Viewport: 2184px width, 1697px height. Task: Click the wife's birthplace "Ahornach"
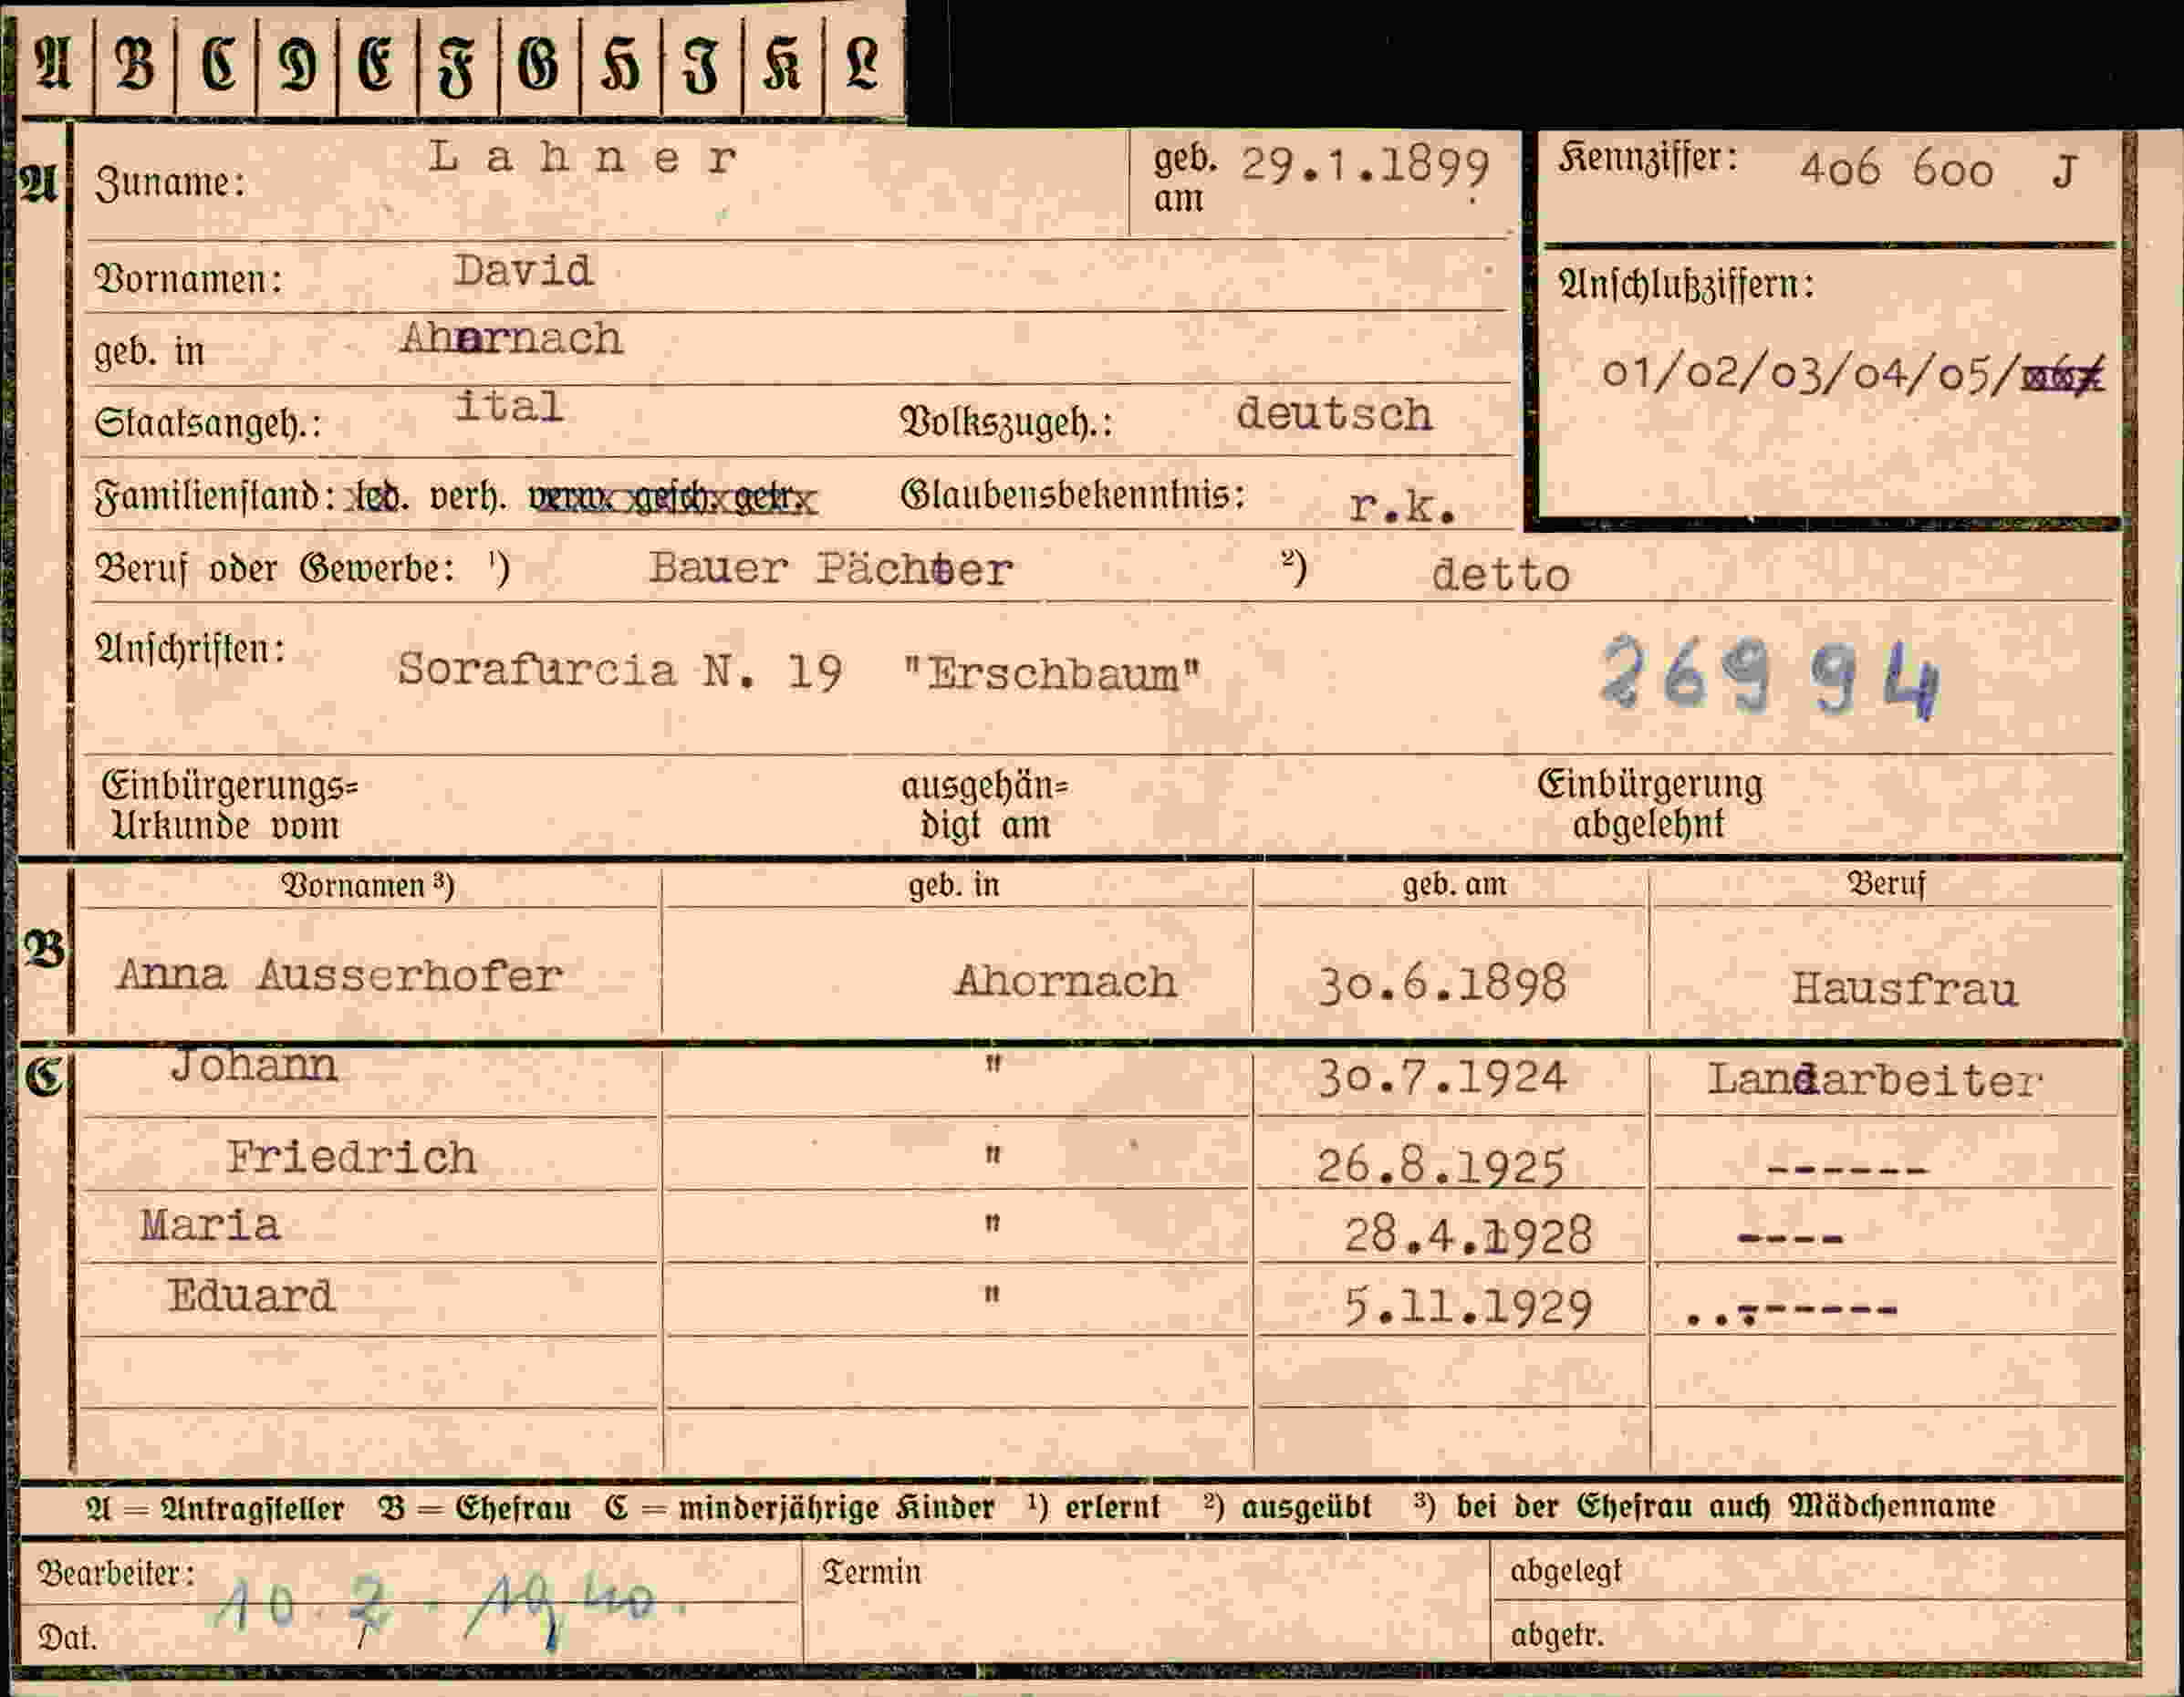tap(1065, 981)
